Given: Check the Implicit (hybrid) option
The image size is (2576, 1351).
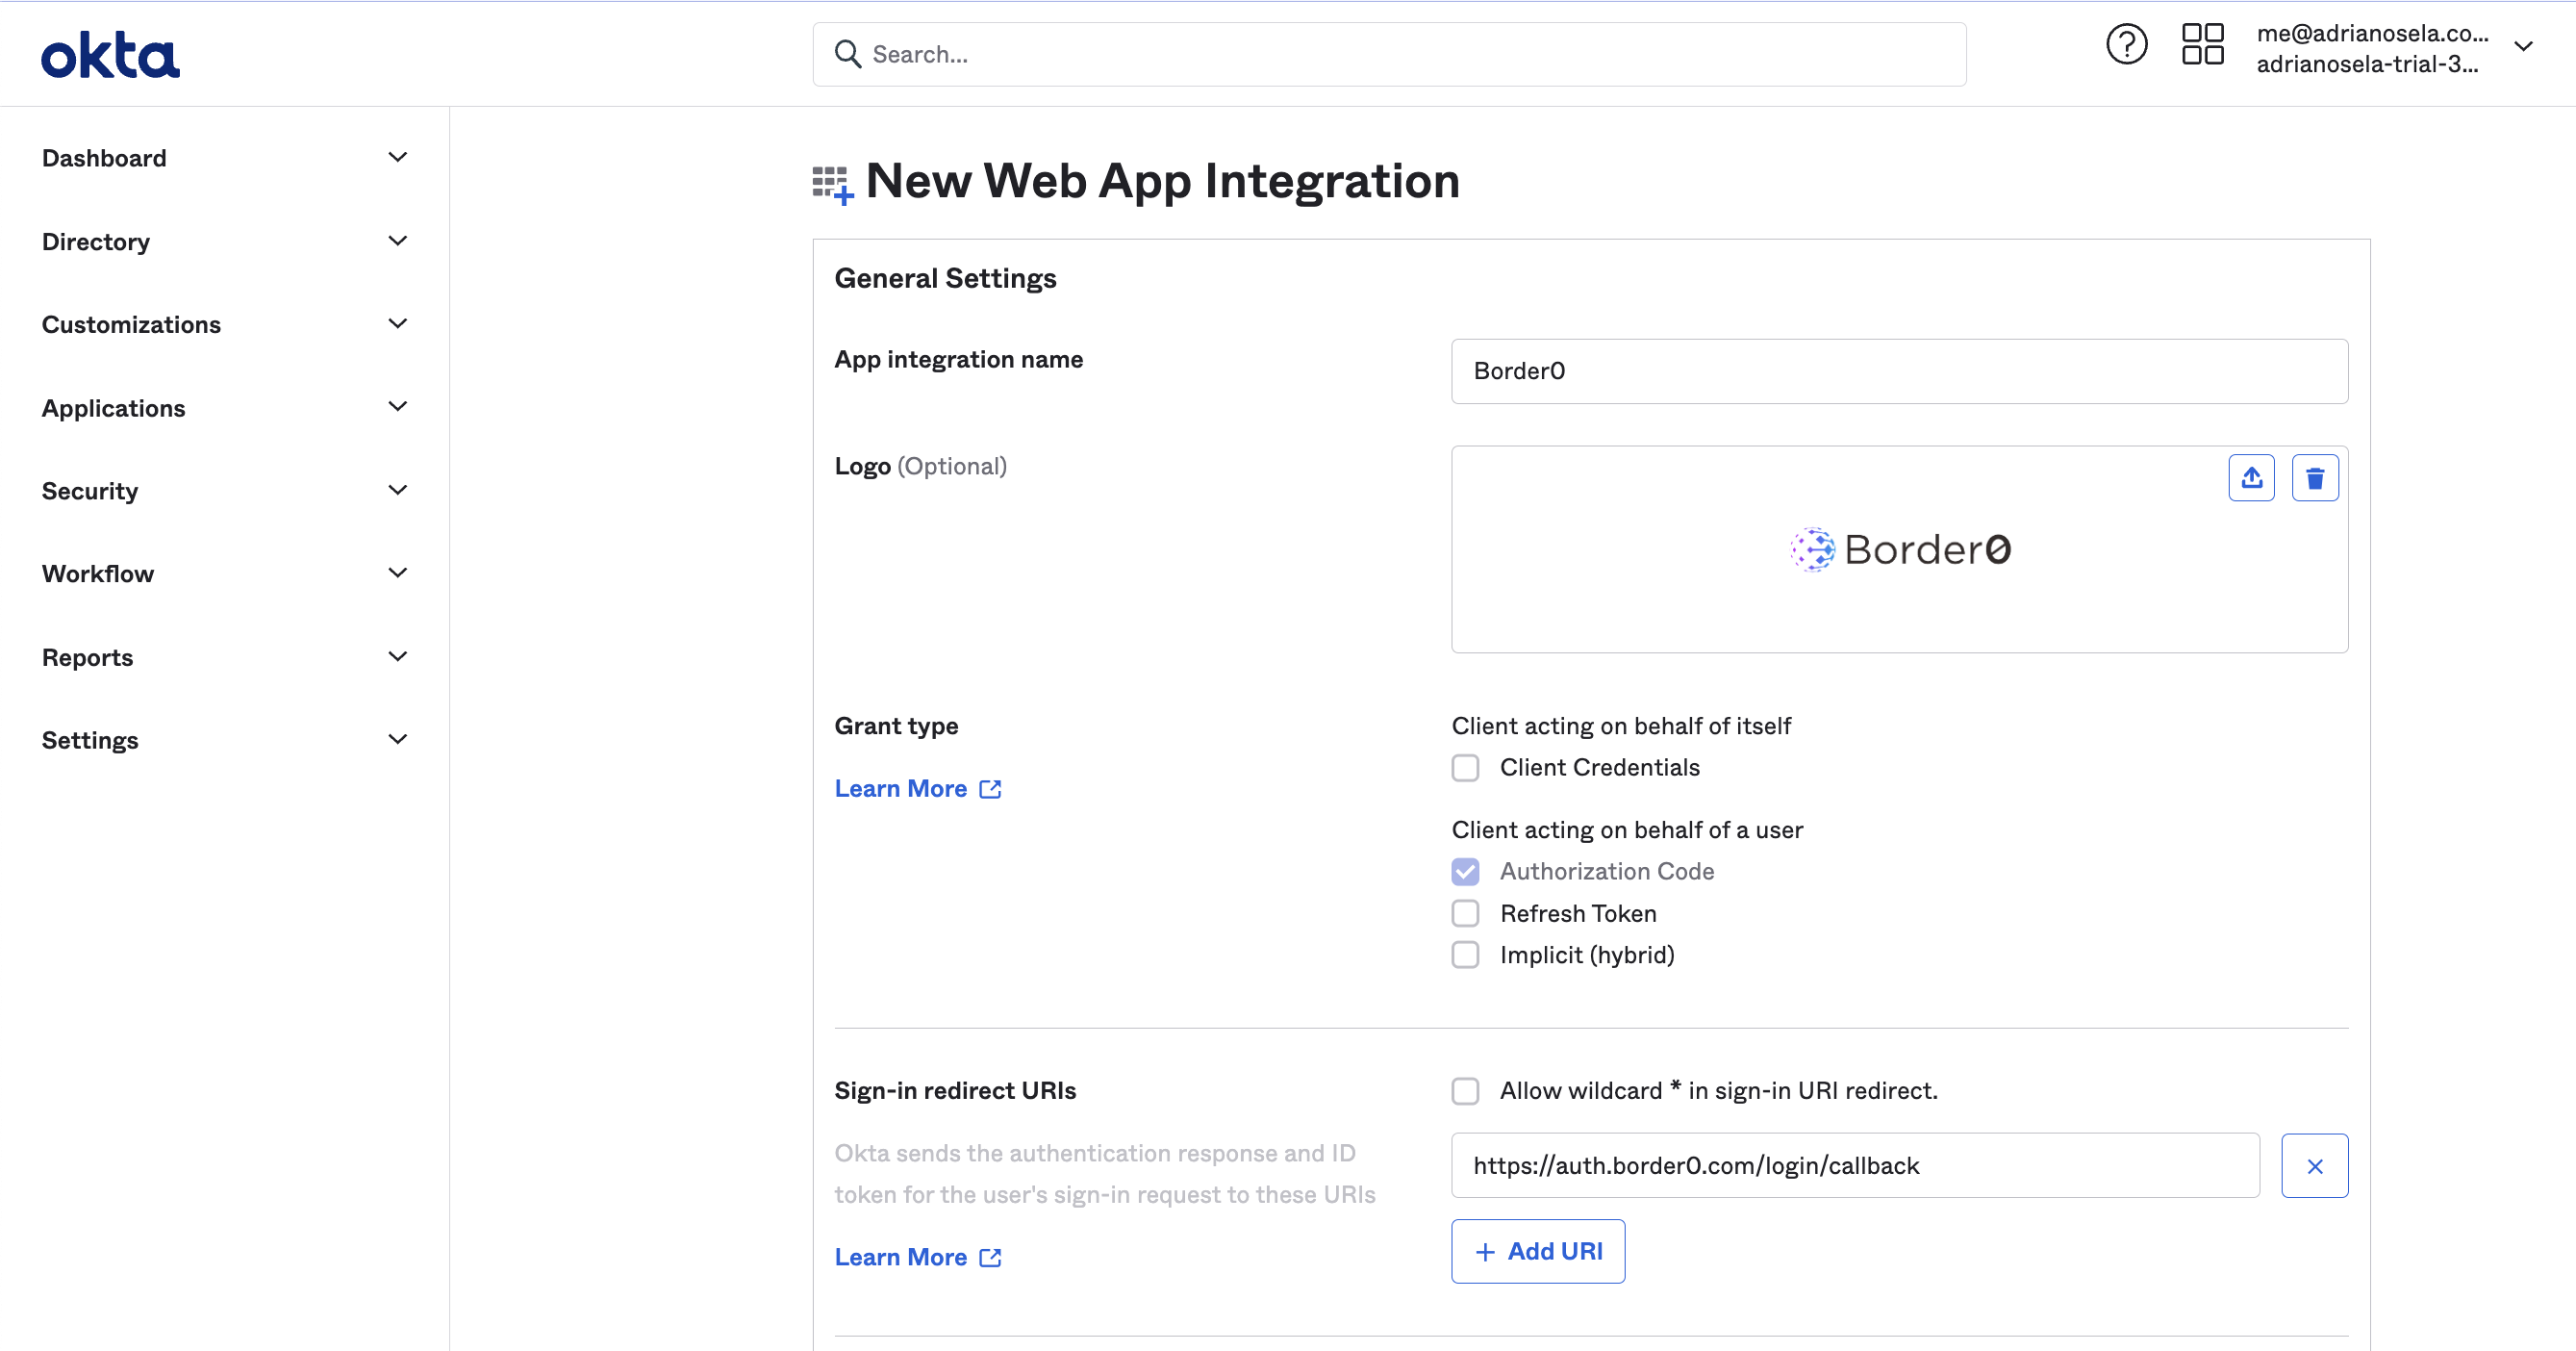Looking at the screenshot, I should pyautogui.click(x=1465, y=955).
